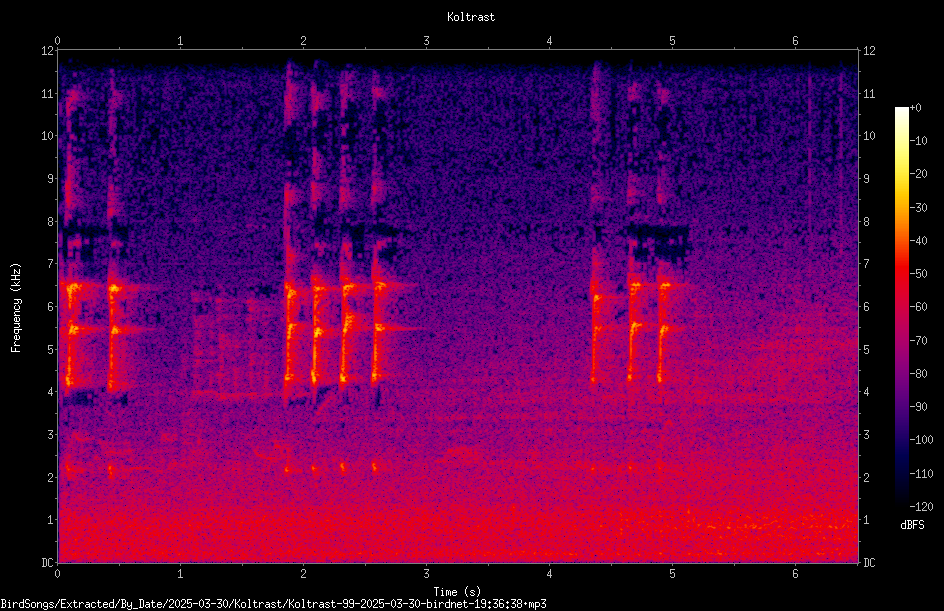The height and width of the screenshot is (611, 944).
Task: Click "10" on the right frequency axis
Action: pyautogui.click(x=869, y=136)
